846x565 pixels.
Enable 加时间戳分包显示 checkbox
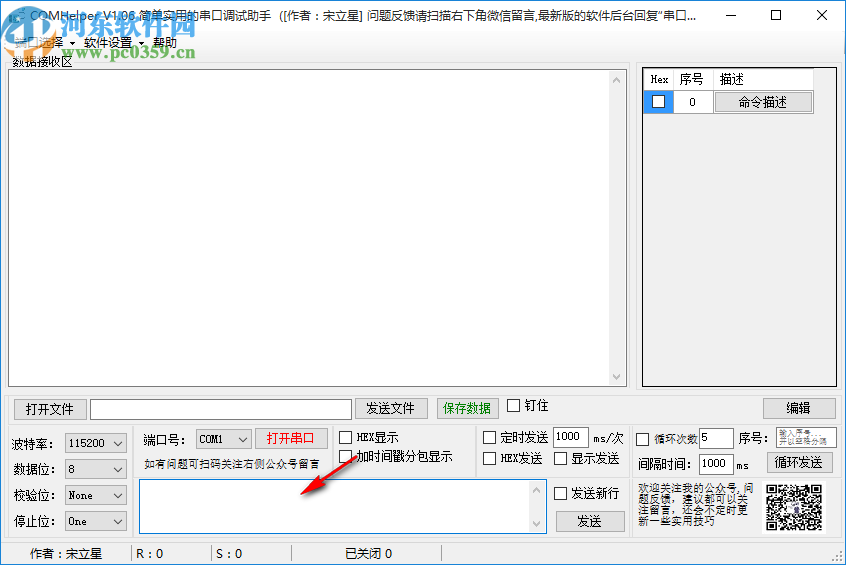point(345,457)
